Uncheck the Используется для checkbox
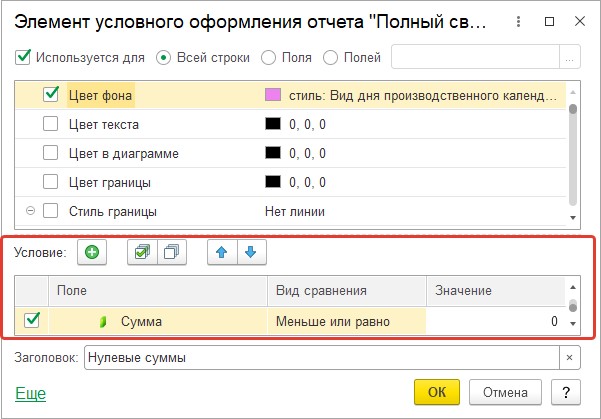Viewport: 601px width, 419px height. click(23, 58)
